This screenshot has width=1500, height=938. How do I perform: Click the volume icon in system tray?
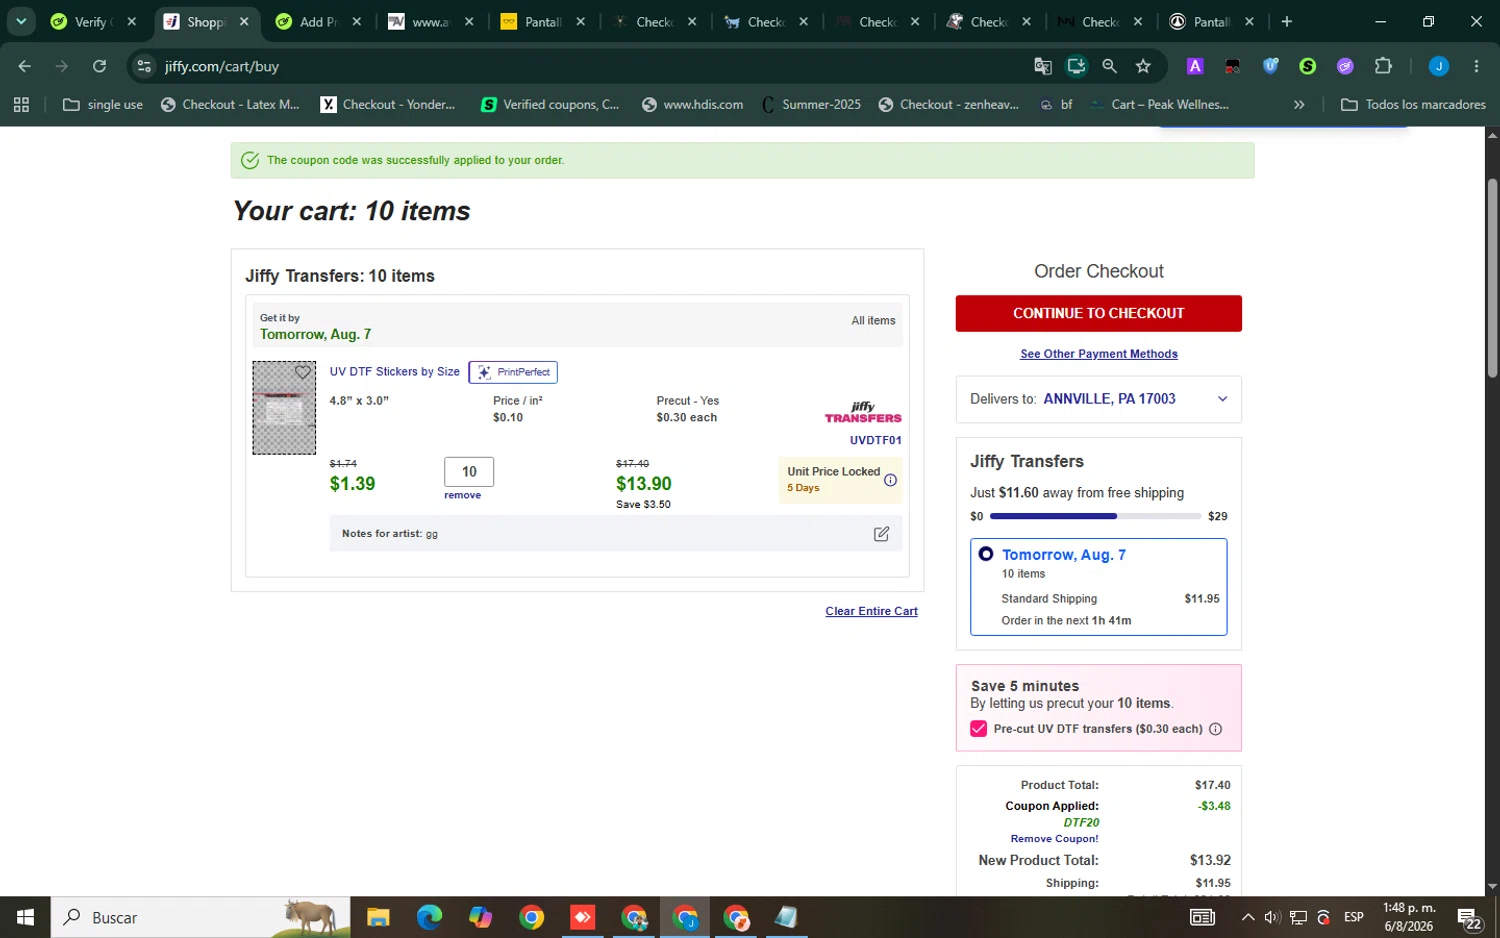[x=1271, y=917]
